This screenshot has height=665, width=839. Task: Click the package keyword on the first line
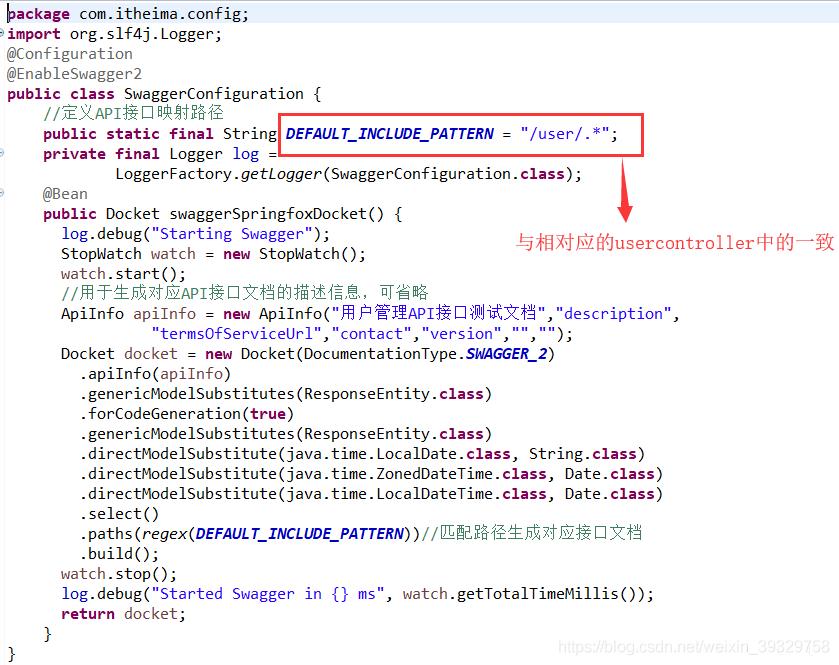point(39,14)
